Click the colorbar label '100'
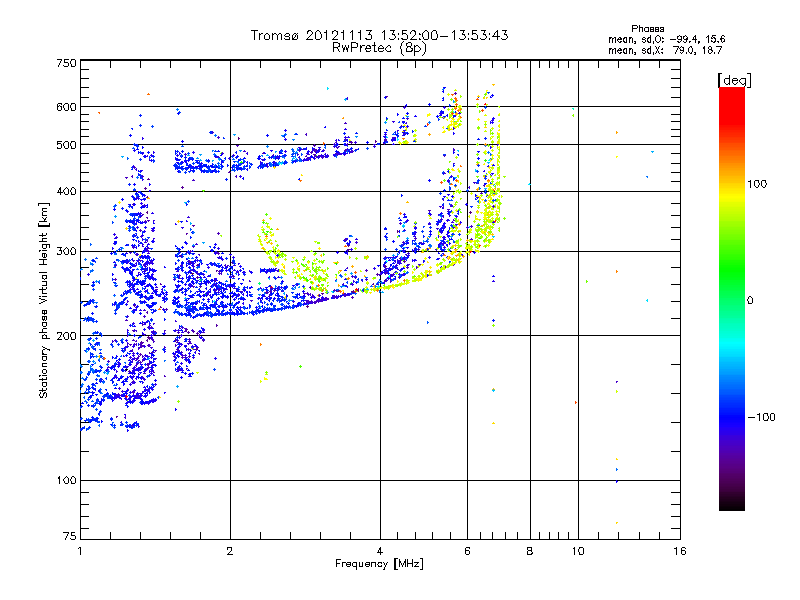Screen dimensions: 800x600 coord(757,184)
